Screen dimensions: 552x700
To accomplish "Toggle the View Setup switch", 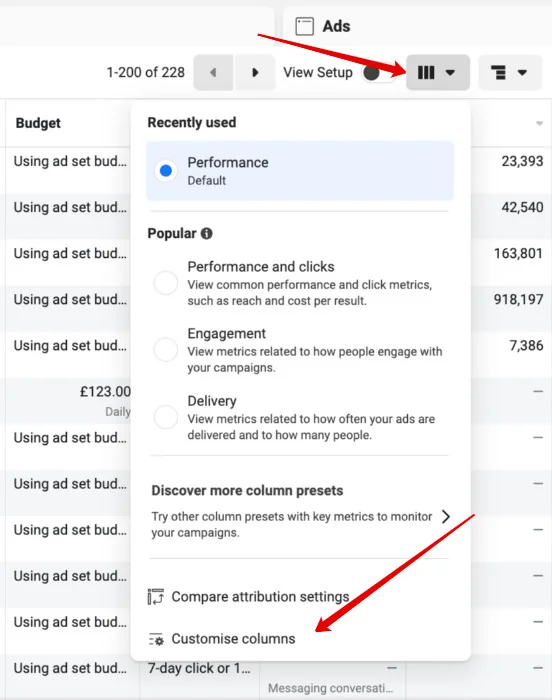I will click(377, 73).
